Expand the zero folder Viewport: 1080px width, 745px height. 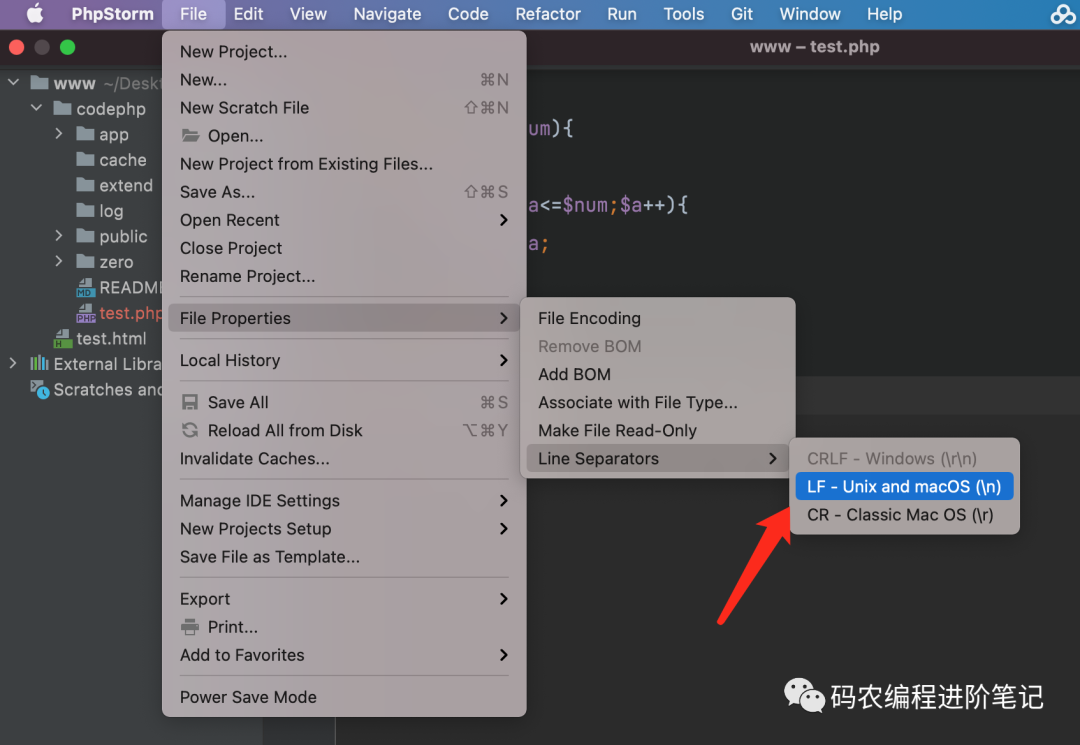(x=59, y=262)
